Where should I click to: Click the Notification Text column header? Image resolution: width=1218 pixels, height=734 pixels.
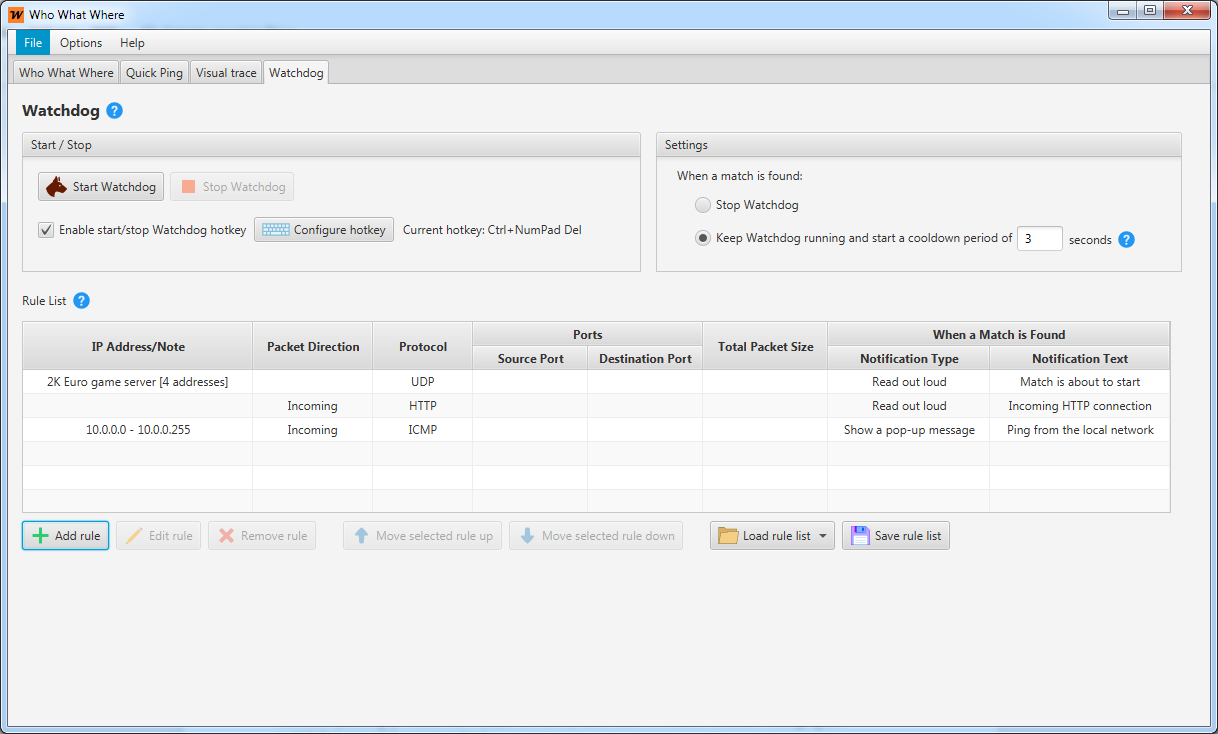[x=1080, y=359]
